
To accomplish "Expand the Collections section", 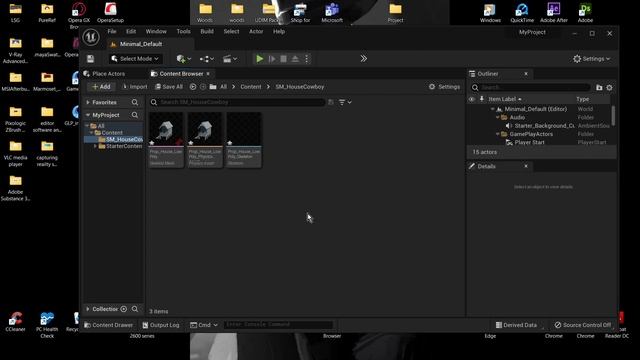I will click(x=88, y=309).
